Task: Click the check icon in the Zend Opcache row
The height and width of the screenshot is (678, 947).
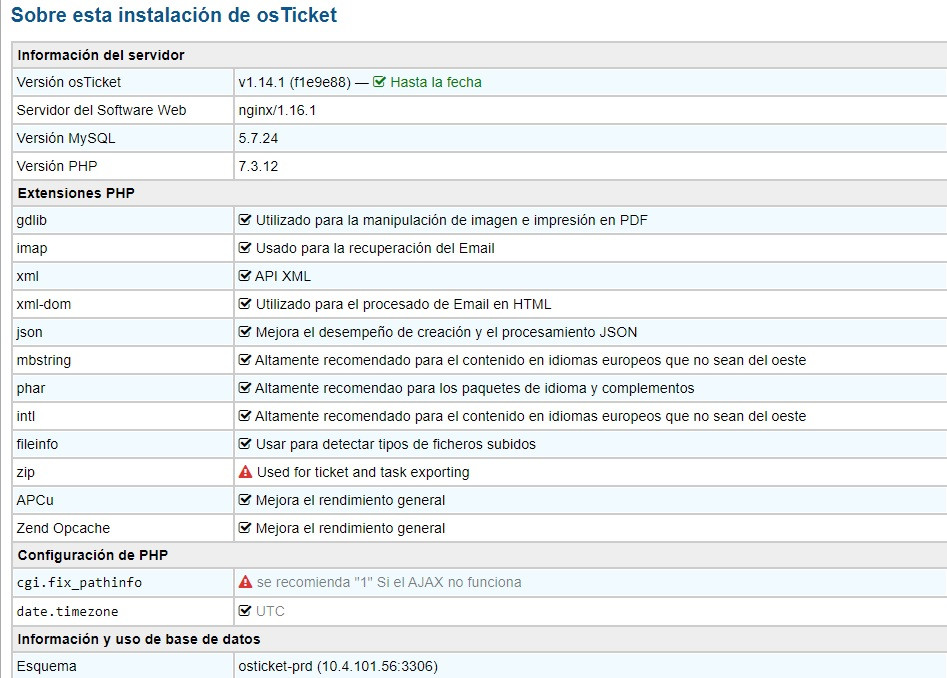Action: click(245, 528)
